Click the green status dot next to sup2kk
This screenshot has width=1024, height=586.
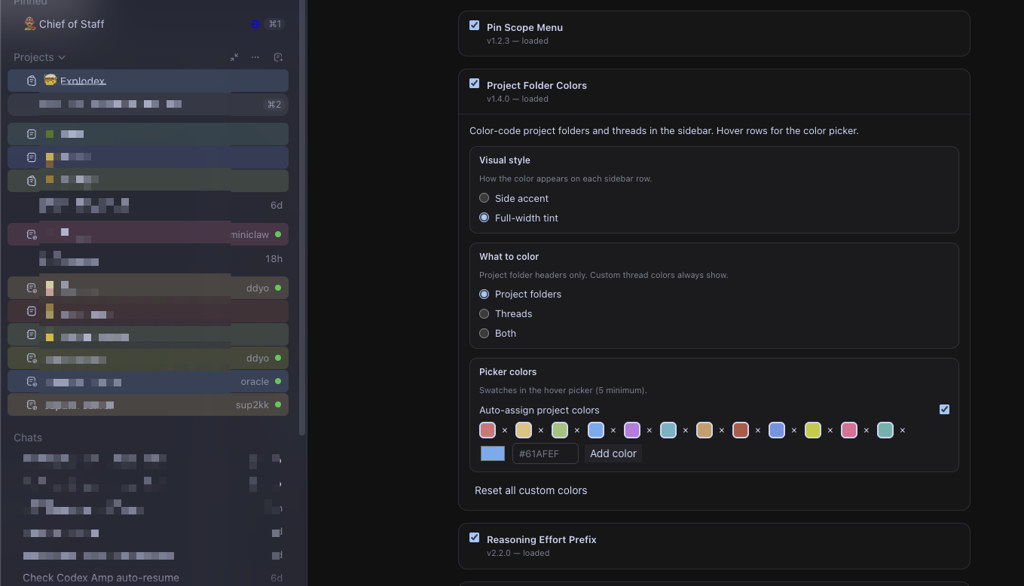point(278,405)
